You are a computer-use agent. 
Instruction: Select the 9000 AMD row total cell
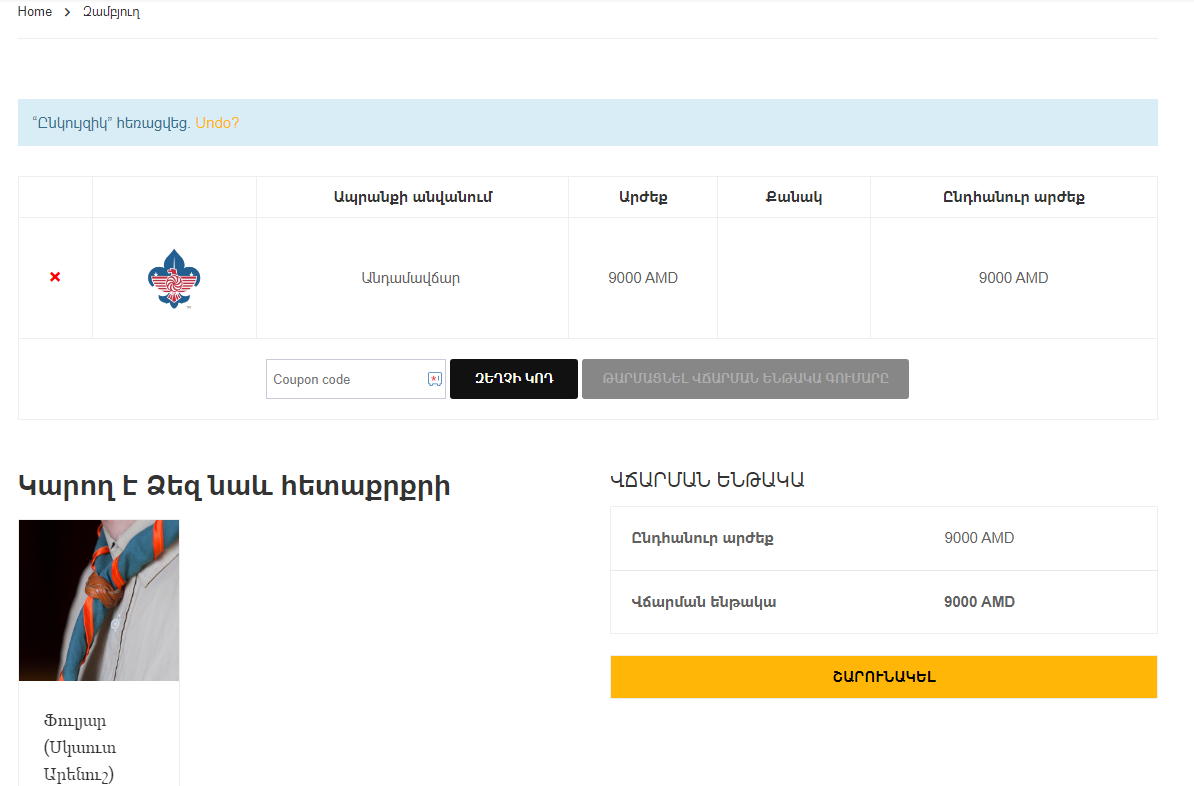(1014, 278)
